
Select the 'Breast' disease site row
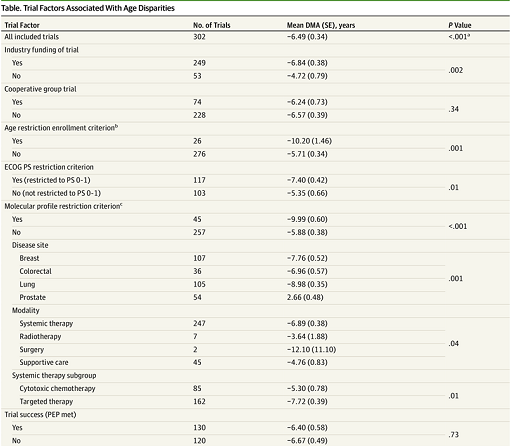coord(29,258)
